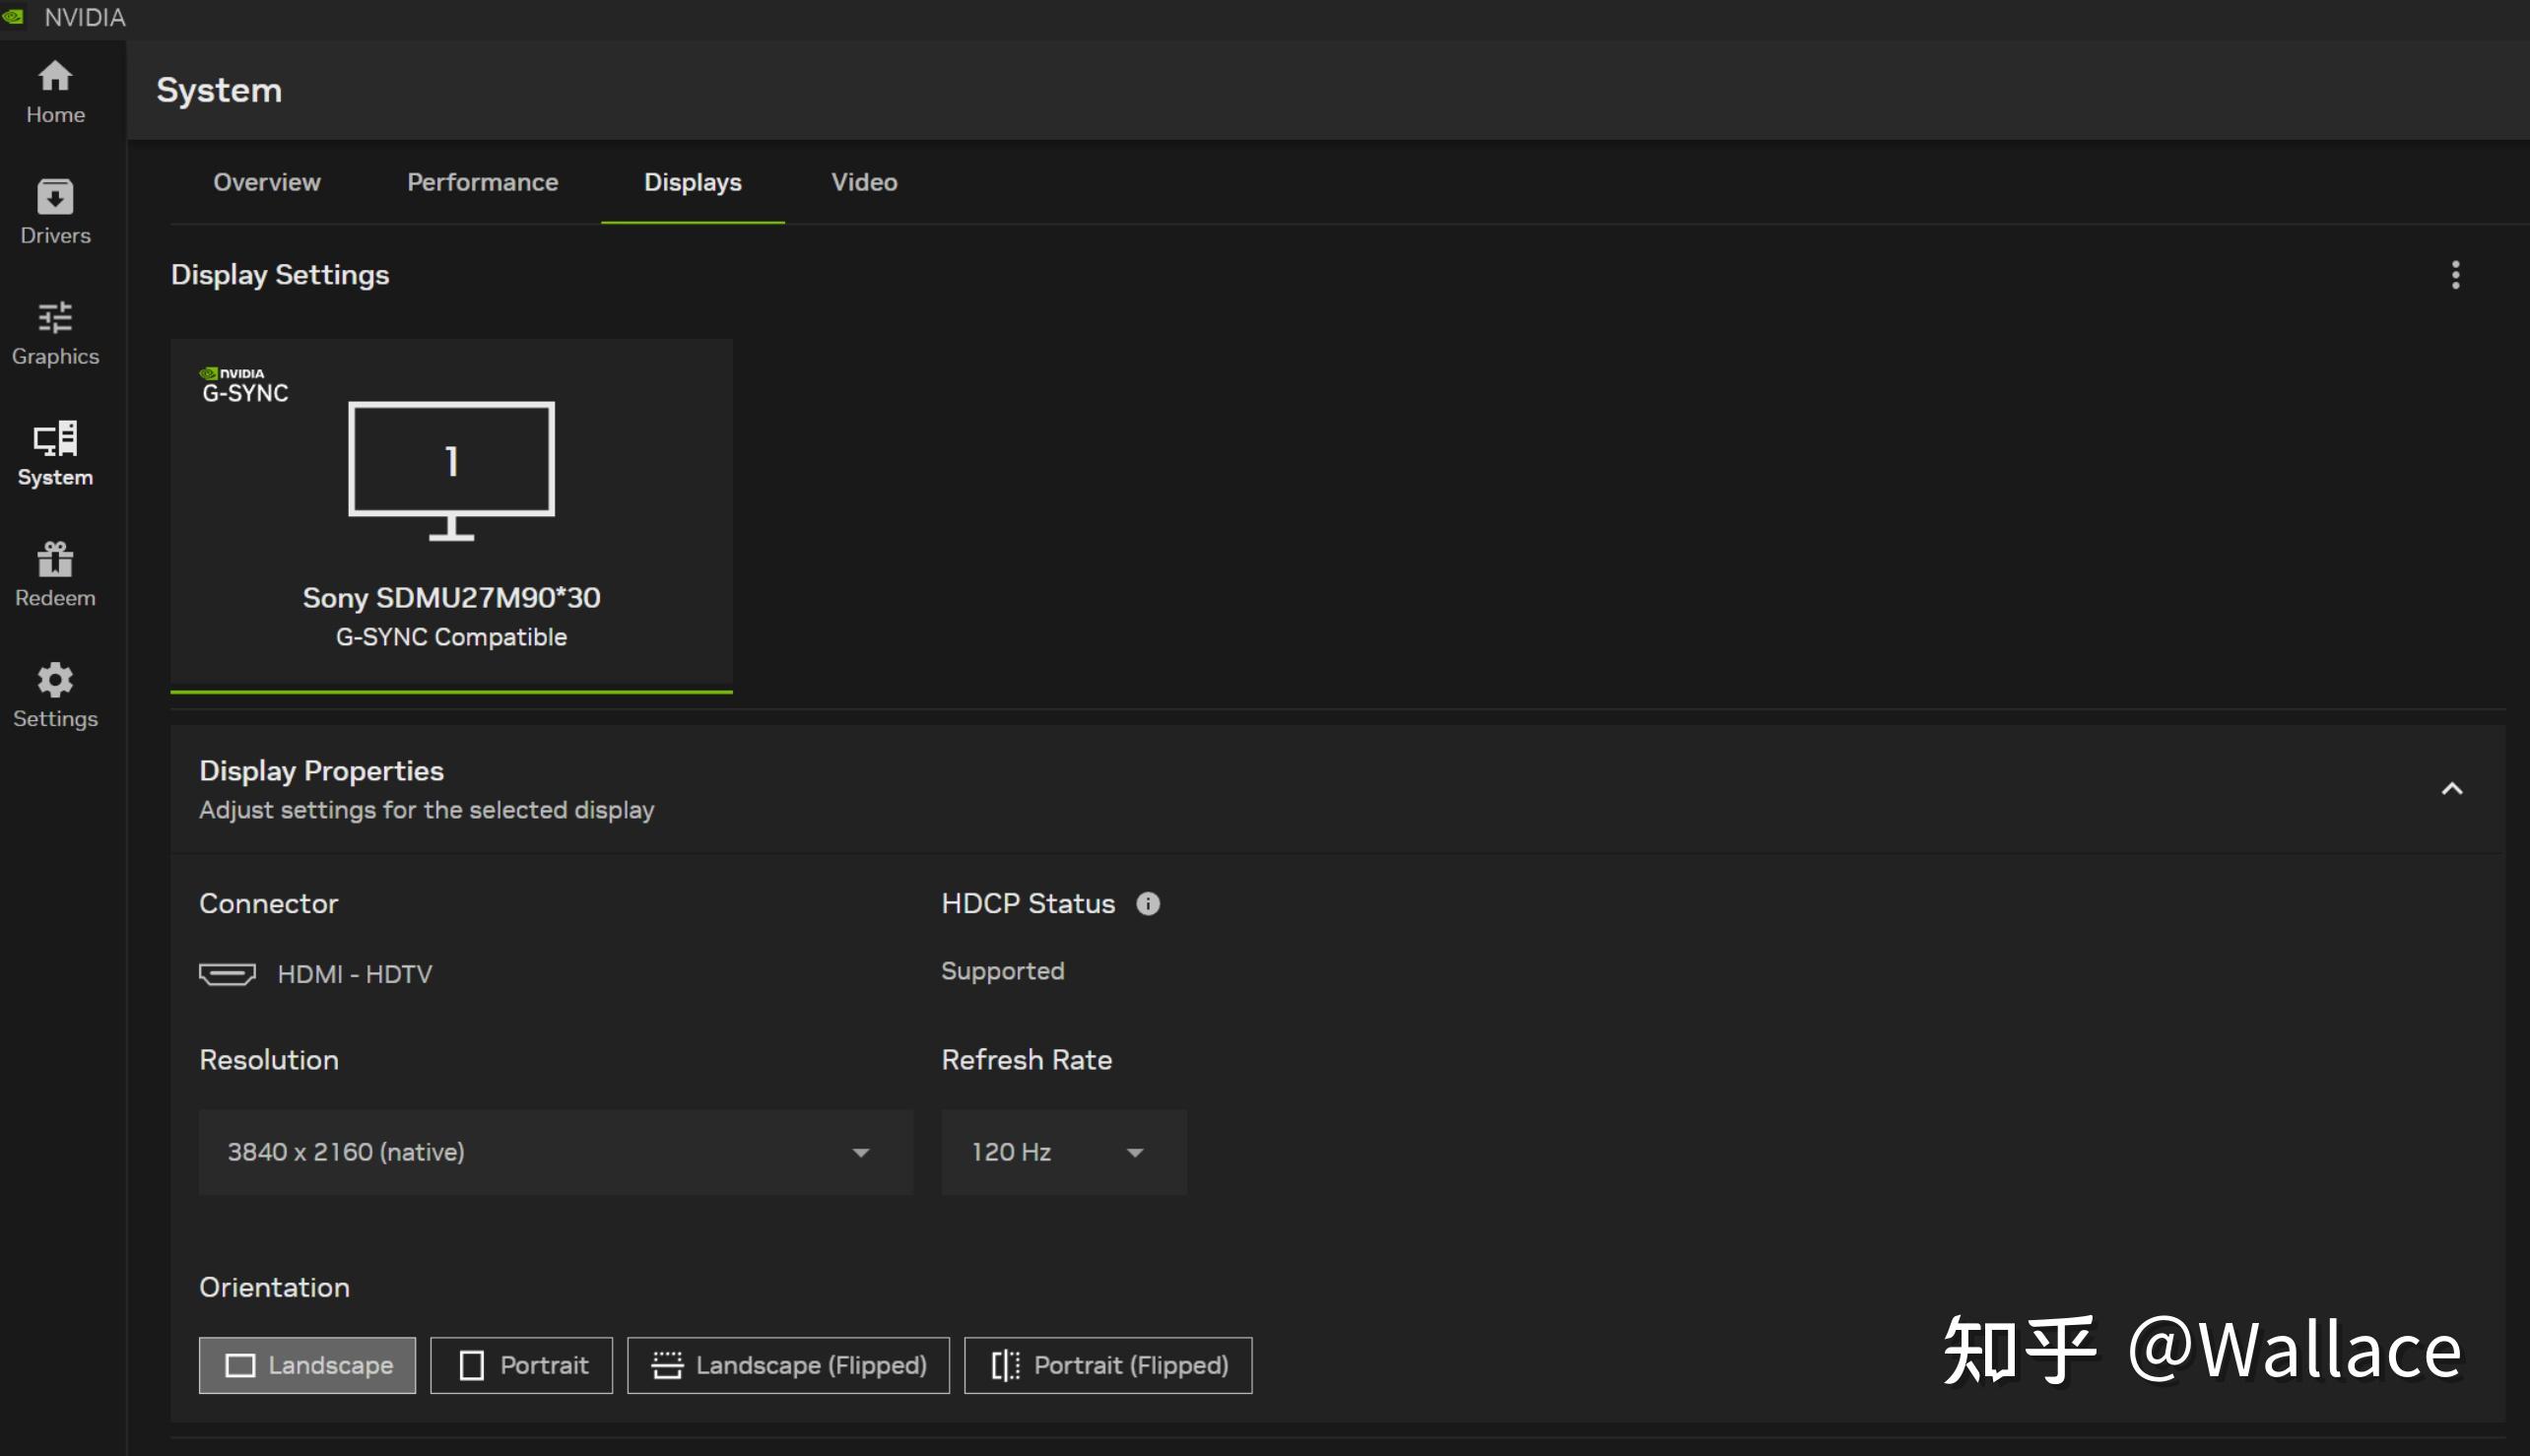This screenshot has width=2530, height=1456.
Task: Click the NVIDIA G-SYNC badge
Action: point(245,385)
